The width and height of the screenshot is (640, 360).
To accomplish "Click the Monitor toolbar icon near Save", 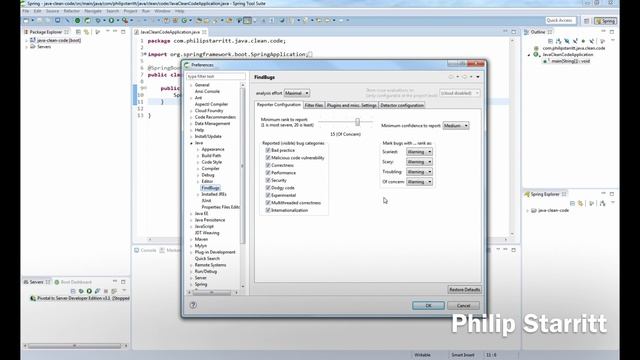I will tap(58, 20).
